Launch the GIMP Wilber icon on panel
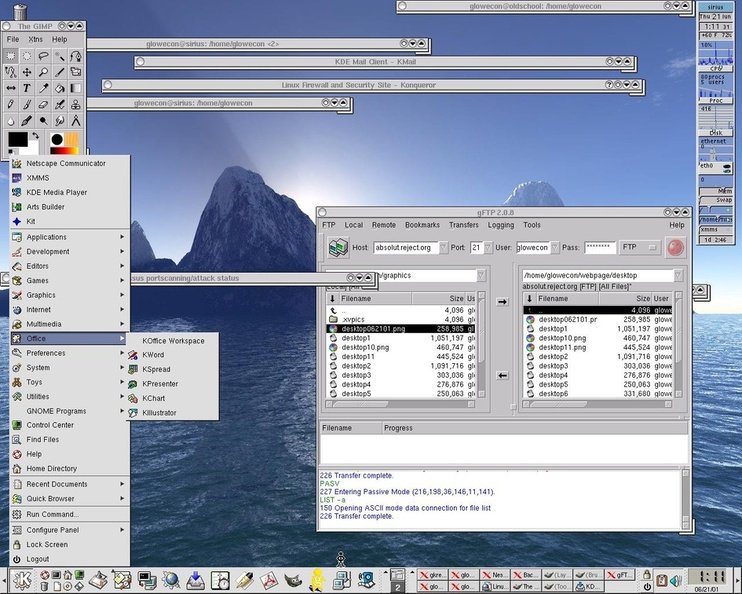 [293, 580]
